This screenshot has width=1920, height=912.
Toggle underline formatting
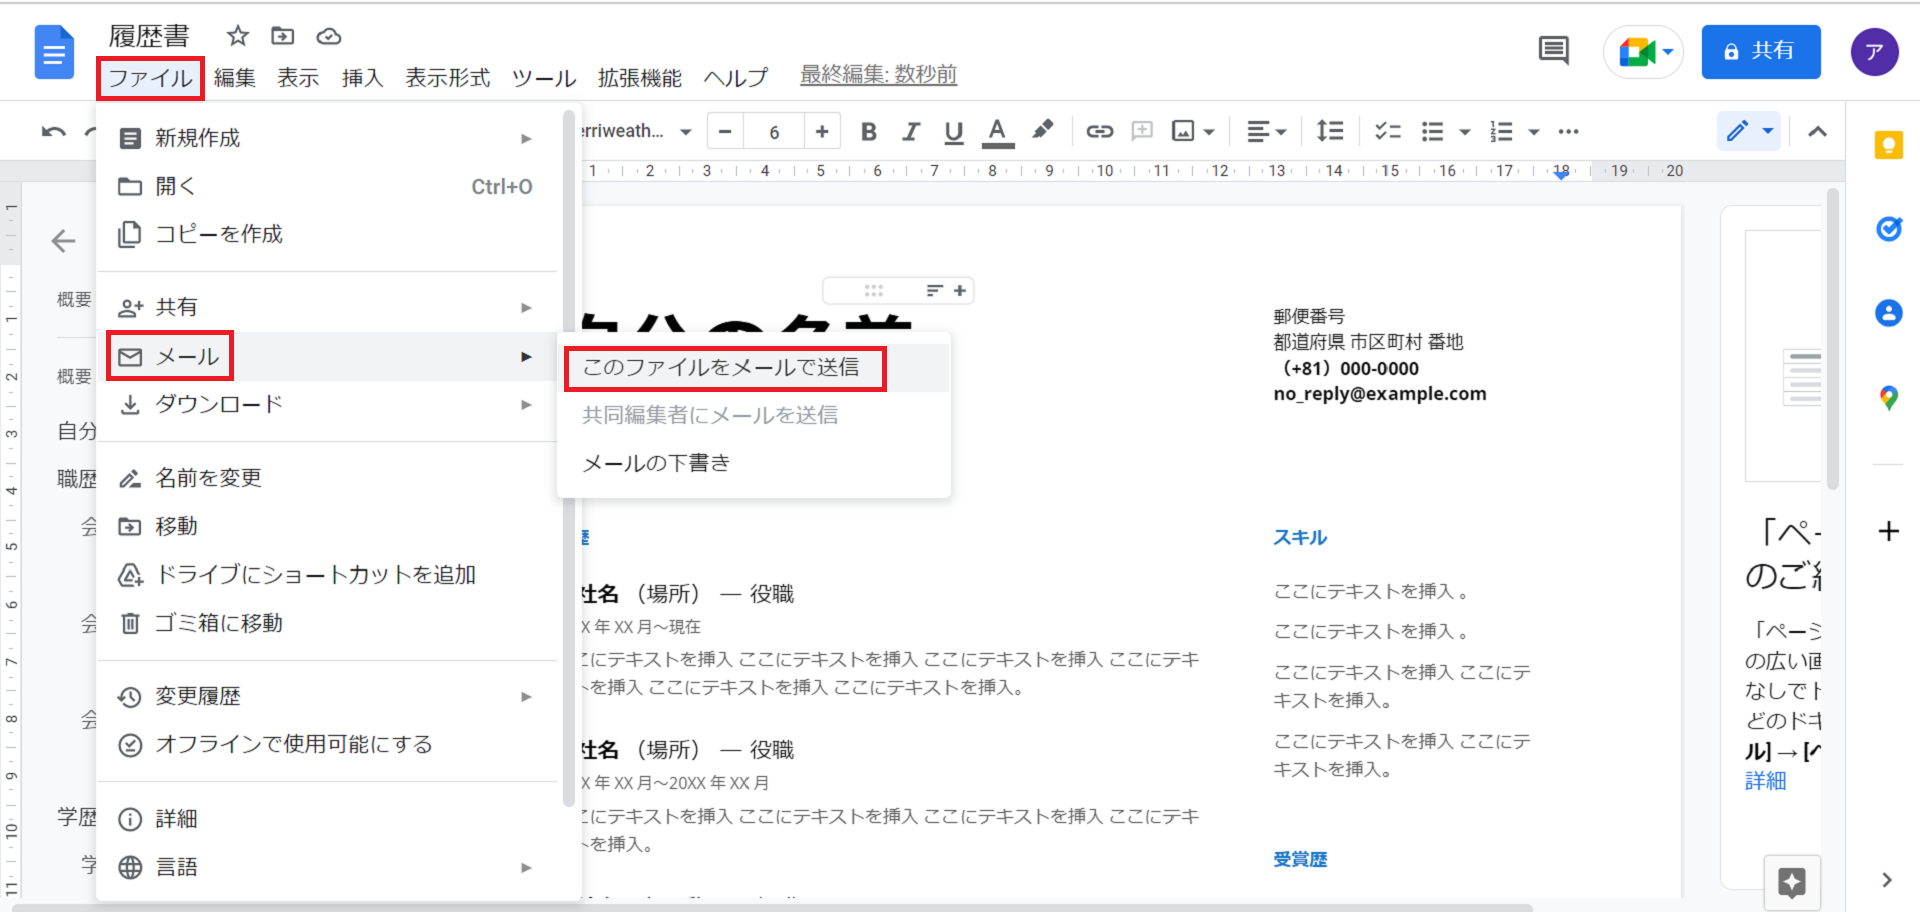coord(953,131)
